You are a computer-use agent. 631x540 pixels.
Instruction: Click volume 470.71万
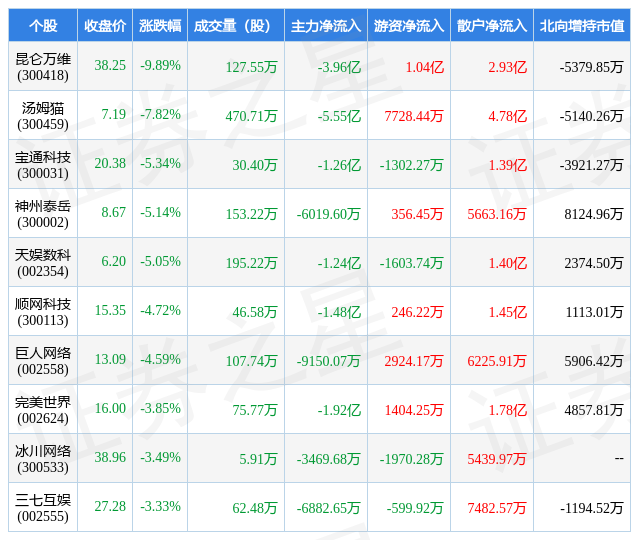(x=252, y=116)
